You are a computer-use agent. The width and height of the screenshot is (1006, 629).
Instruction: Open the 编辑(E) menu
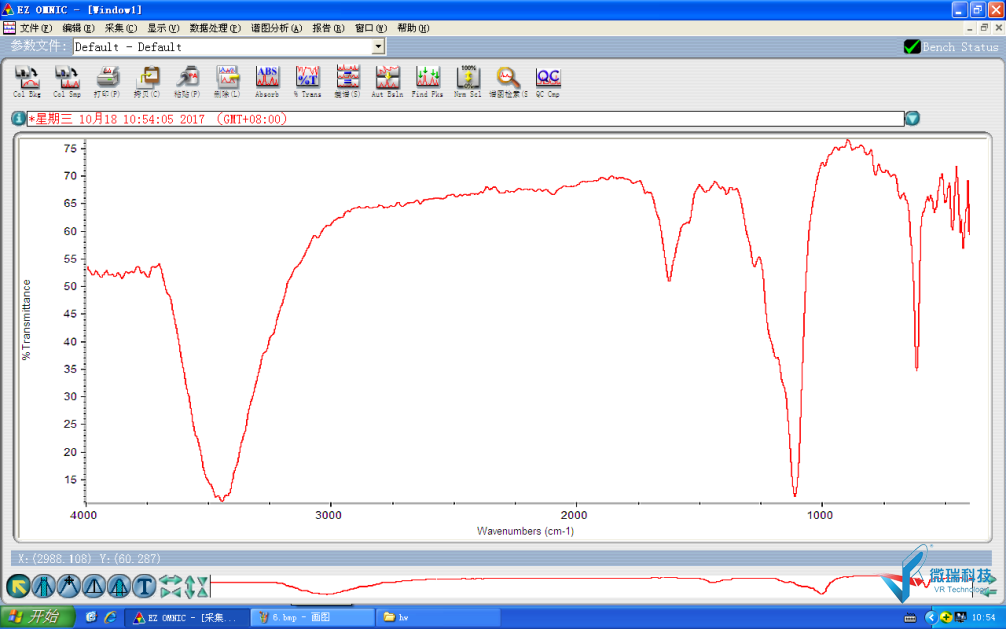pos(78,28)
